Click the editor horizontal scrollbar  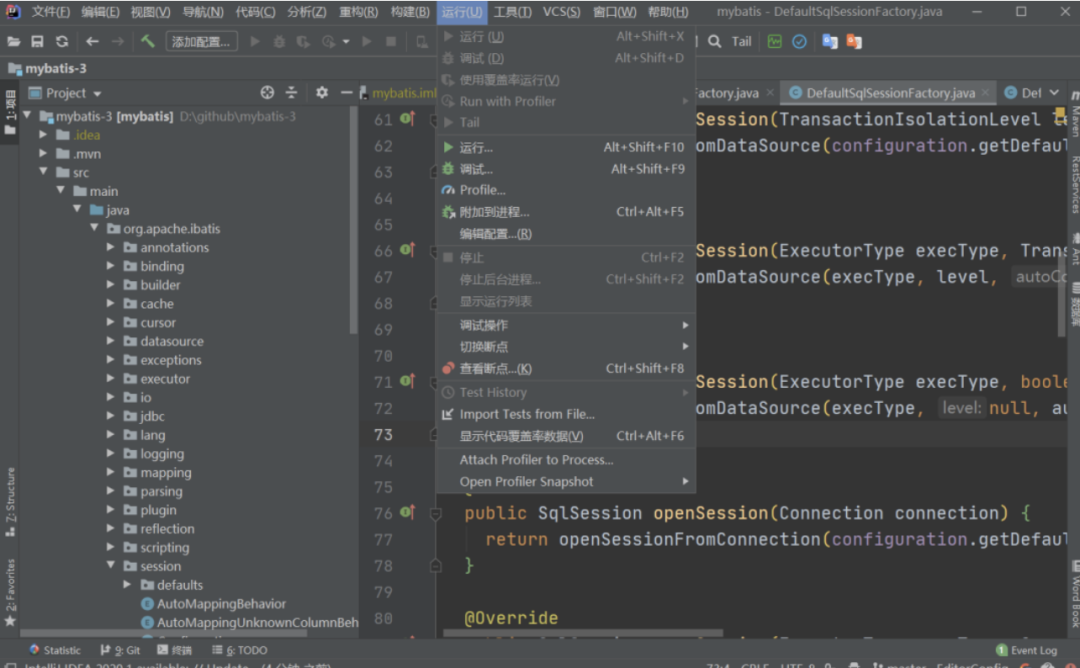tap(583, 632)
